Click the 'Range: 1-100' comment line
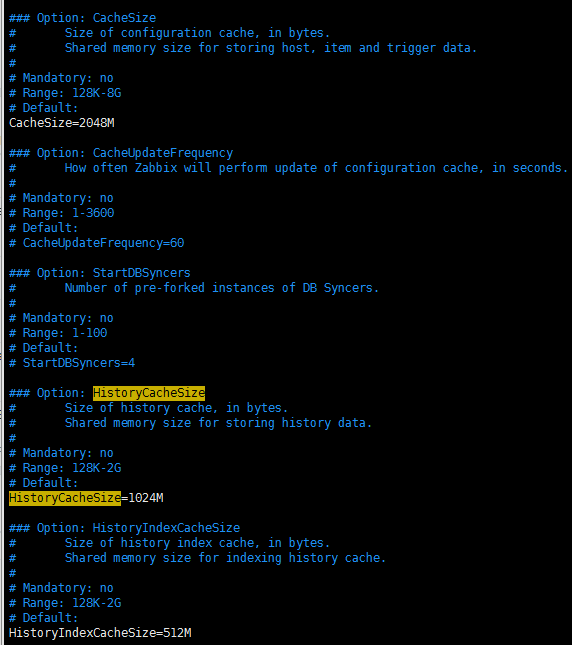Image resolution: width=572 pixels, height=645 pixels. [x=58, y=333]
